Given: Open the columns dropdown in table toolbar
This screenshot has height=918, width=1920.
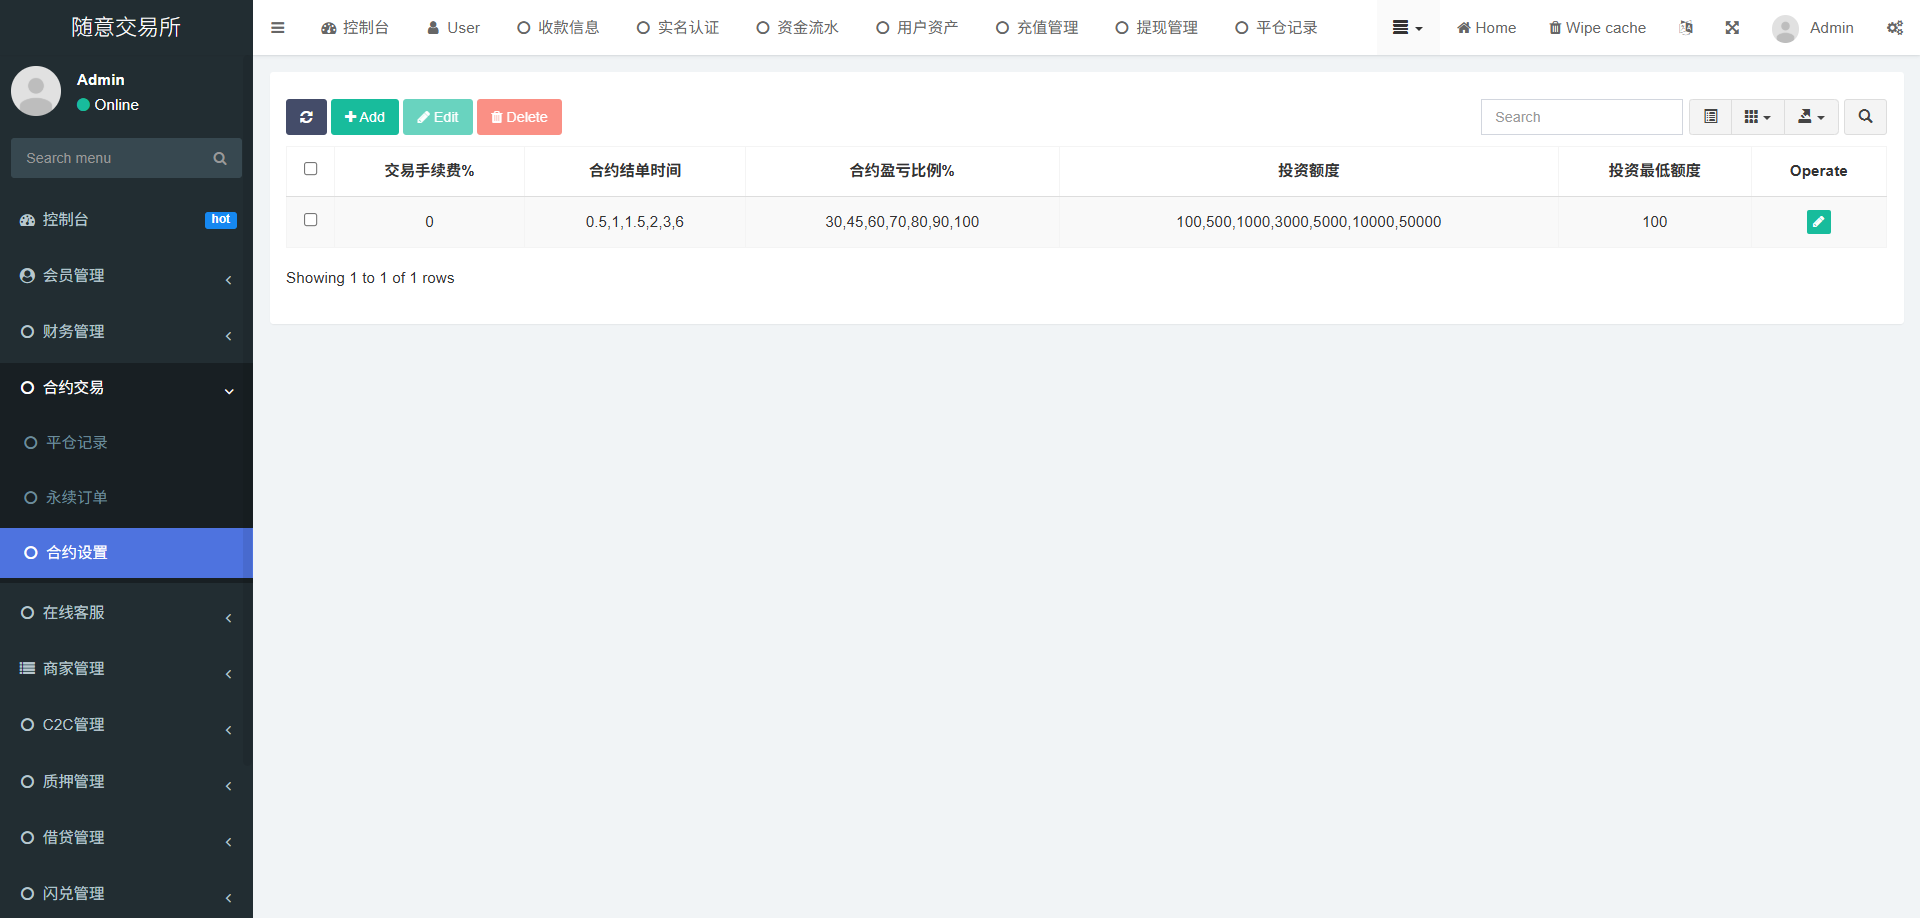Looking at the screenshot, I should pos(1757,117).
